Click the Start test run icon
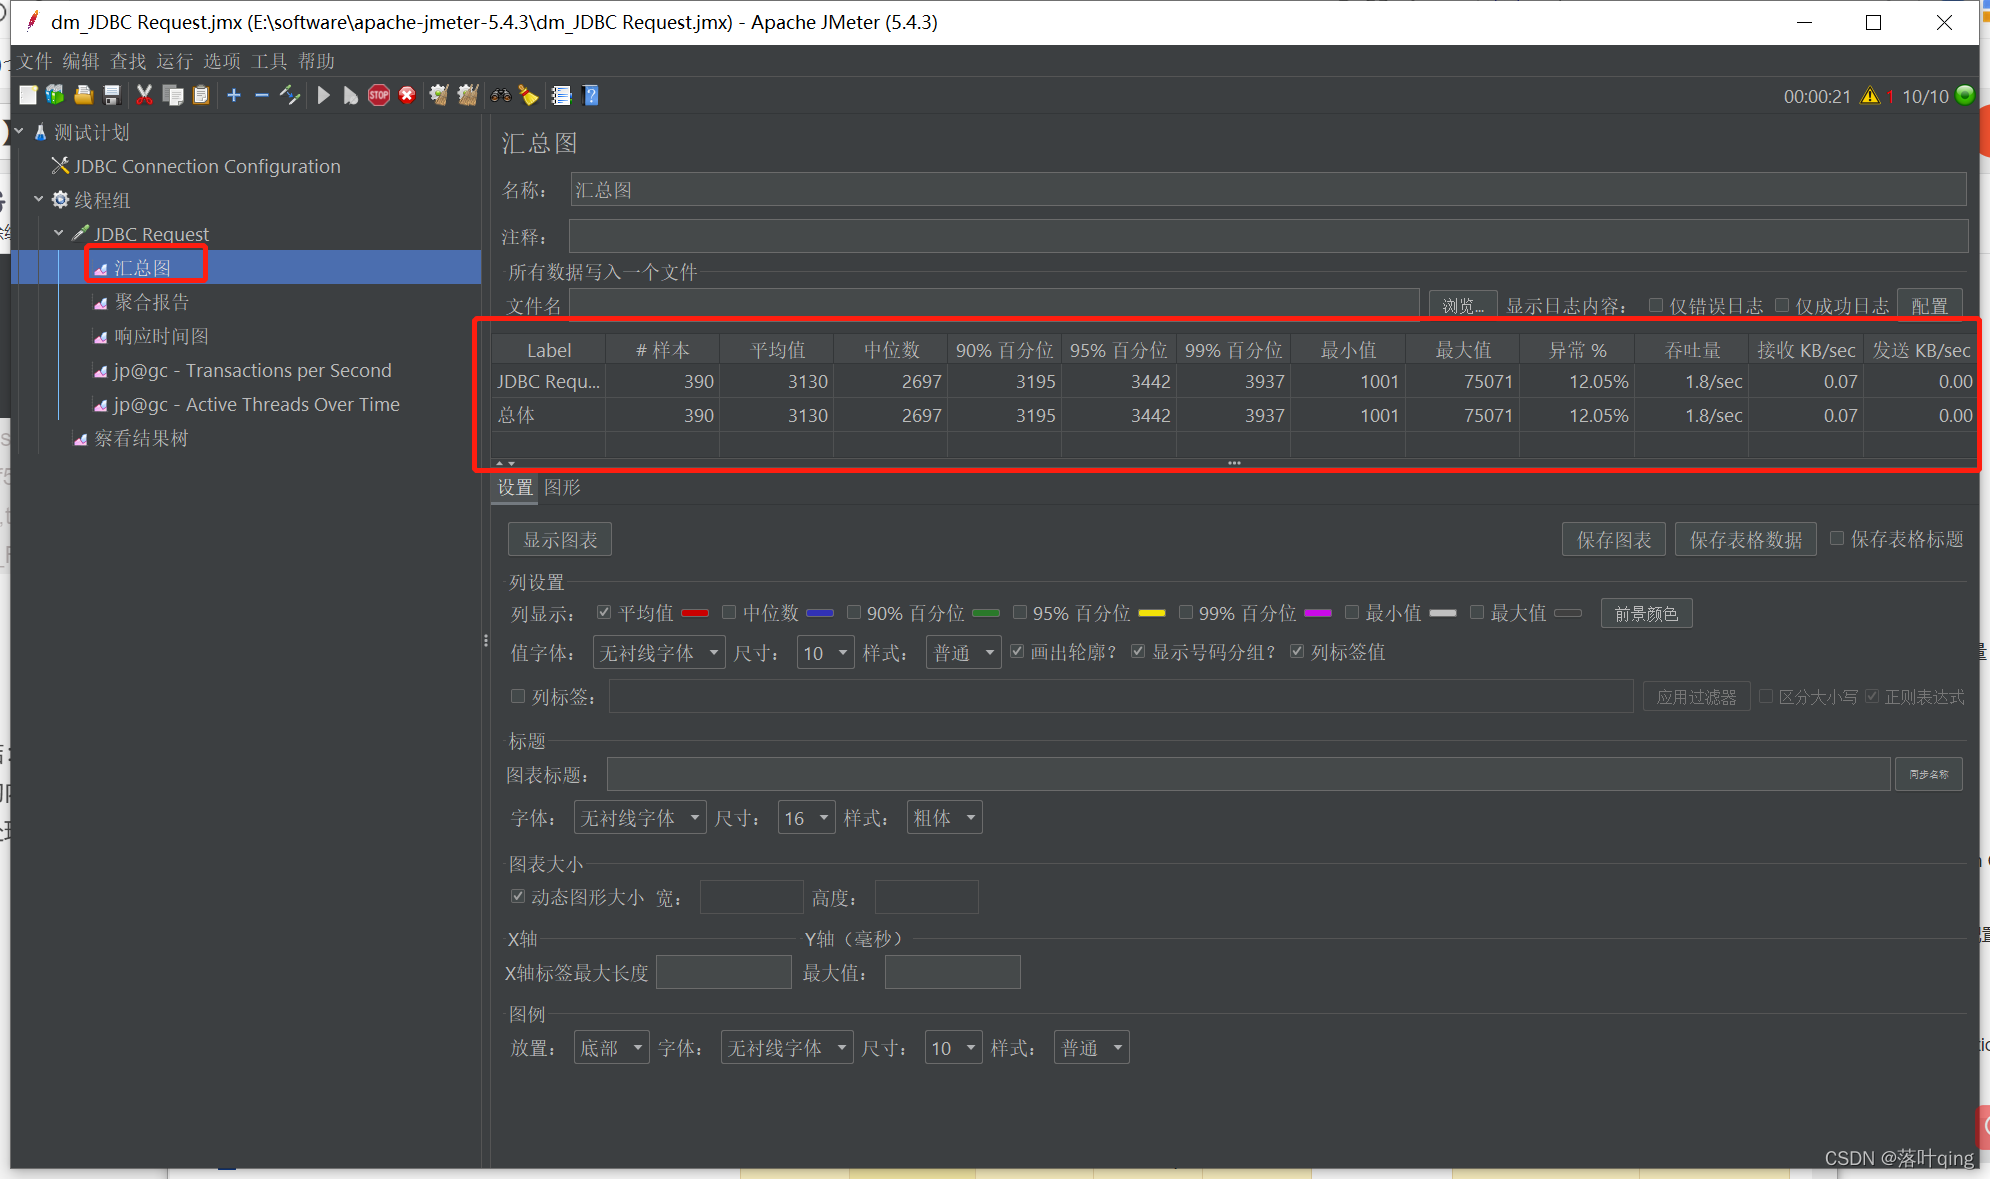This screenshot has height=1179, width=1990. point(323,95)
